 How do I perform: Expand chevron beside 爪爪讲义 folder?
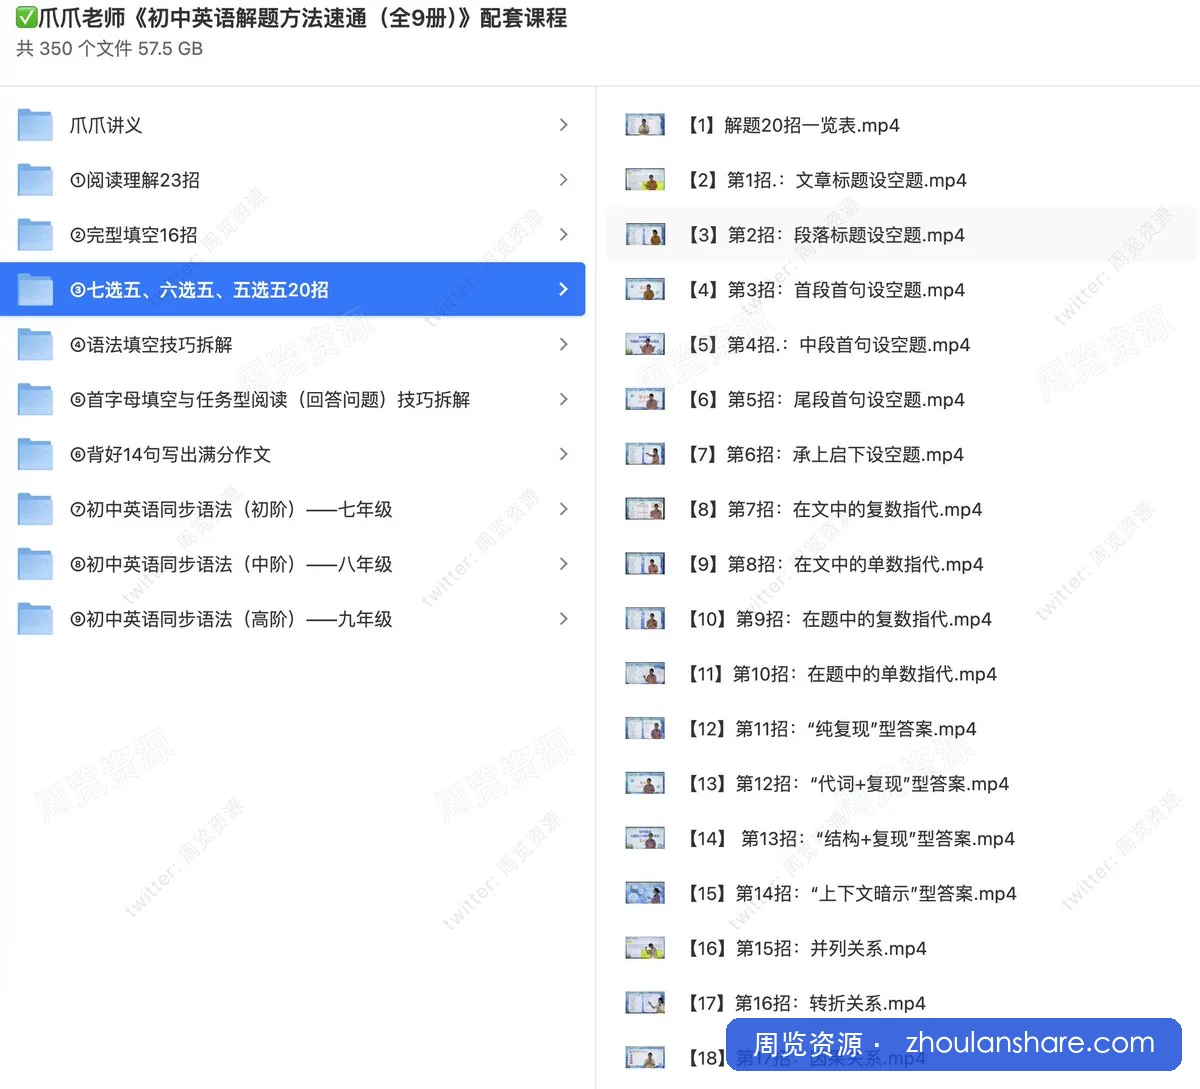coord(564,125)
